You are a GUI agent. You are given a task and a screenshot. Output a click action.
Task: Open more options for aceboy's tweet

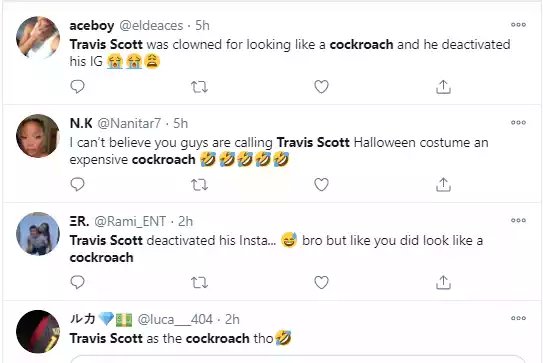518,25
